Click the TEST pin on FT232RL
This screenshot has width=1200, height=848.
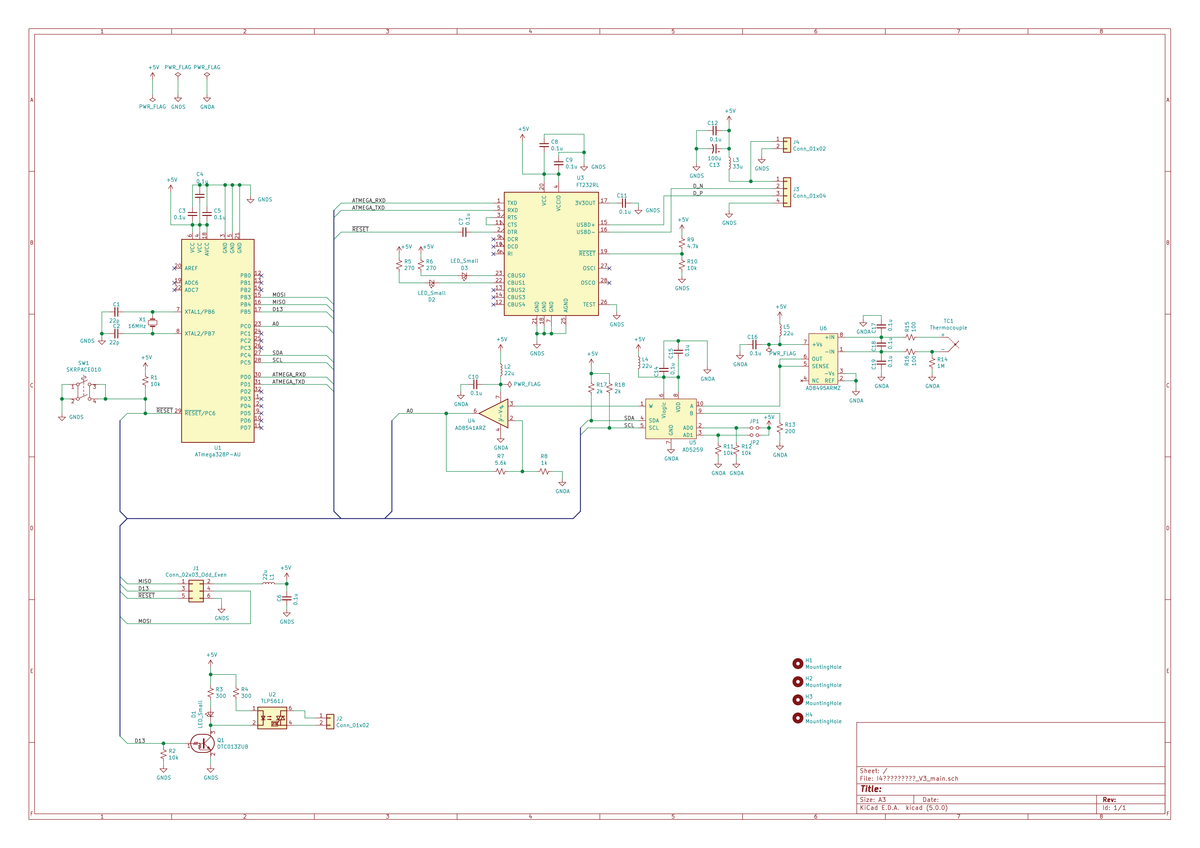589,304
